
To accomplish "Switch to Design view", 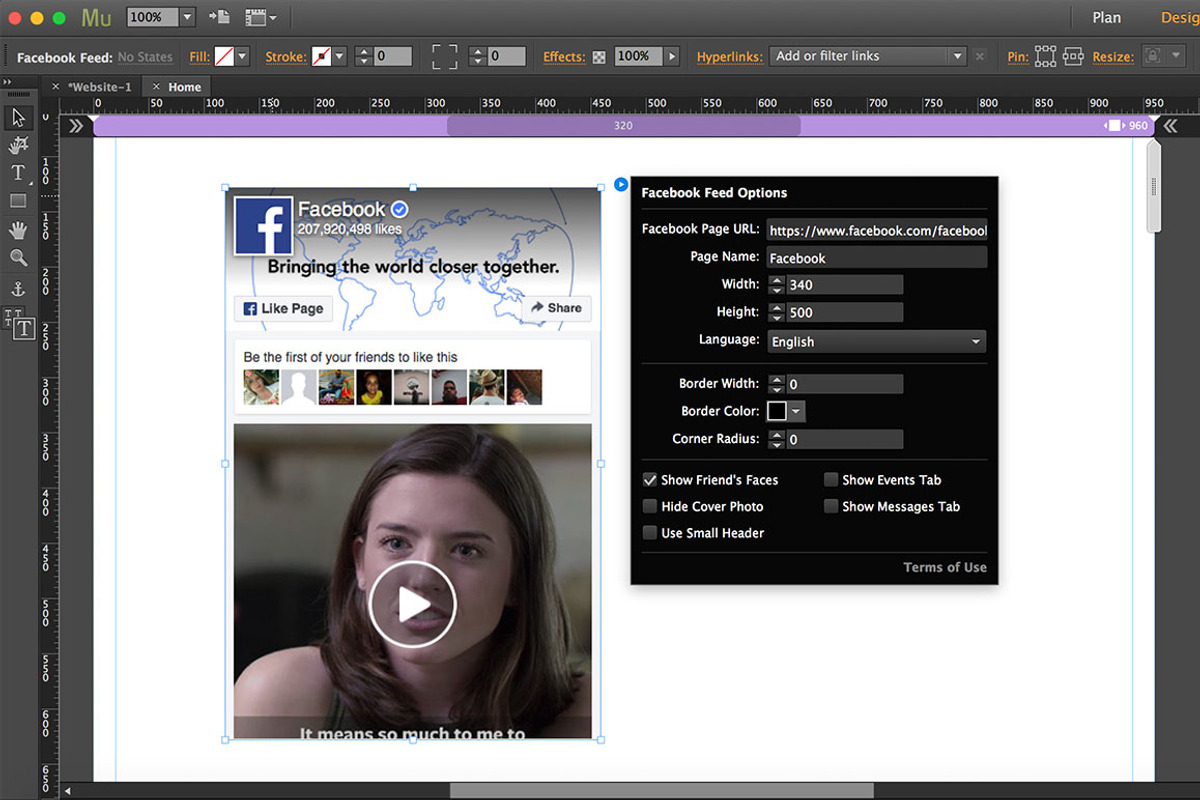I will (1180, 17).
